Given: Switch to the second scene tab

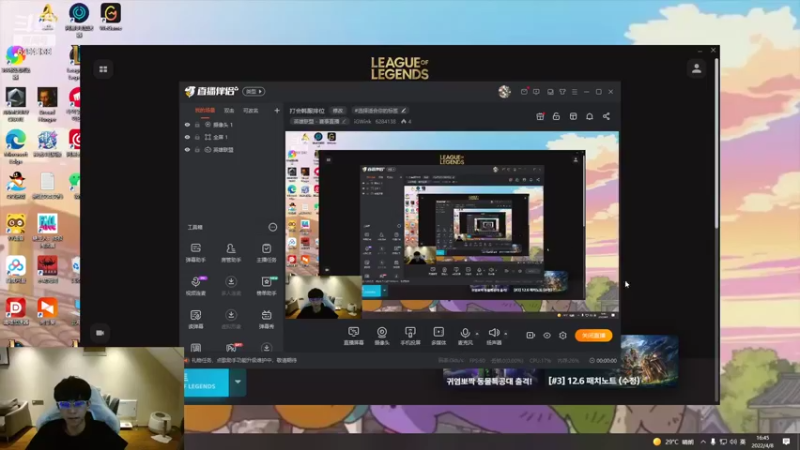Looking at the screenshot, I should point(229,110).
